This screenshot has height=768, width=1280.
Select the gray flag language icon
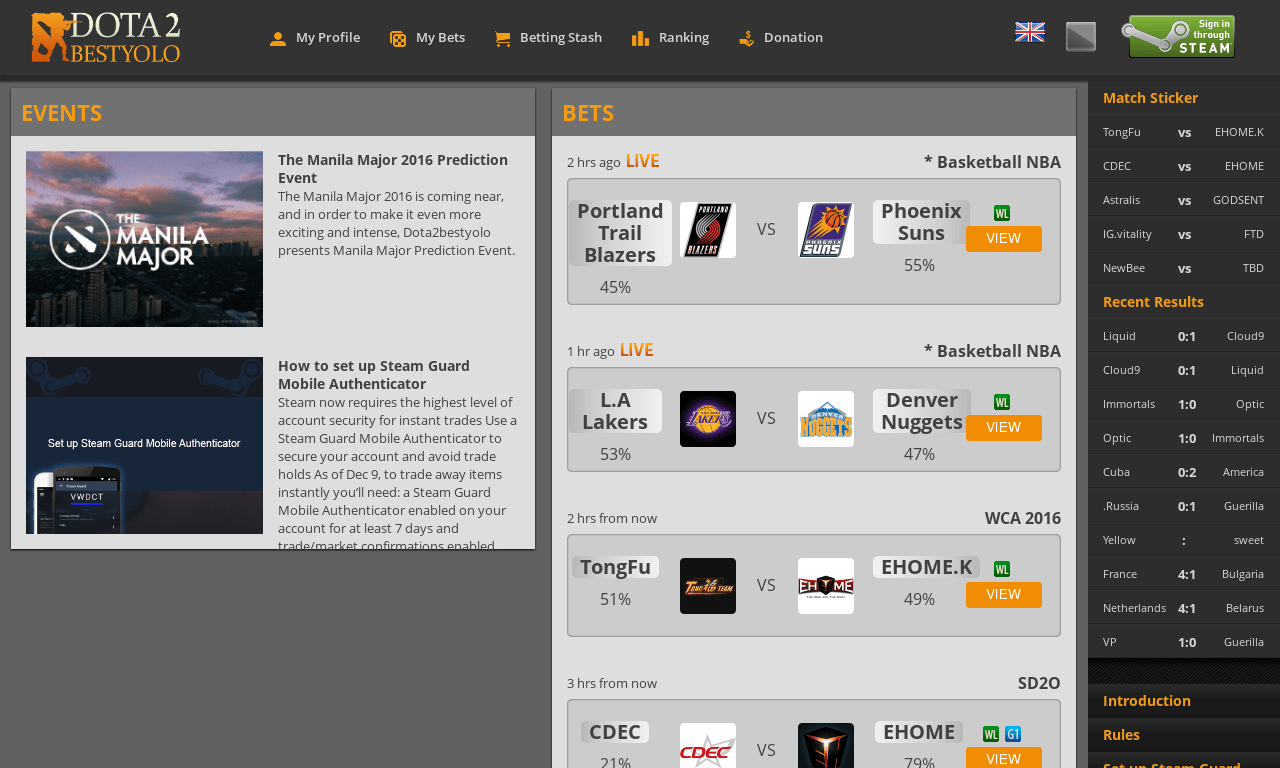coord(1081,37)
